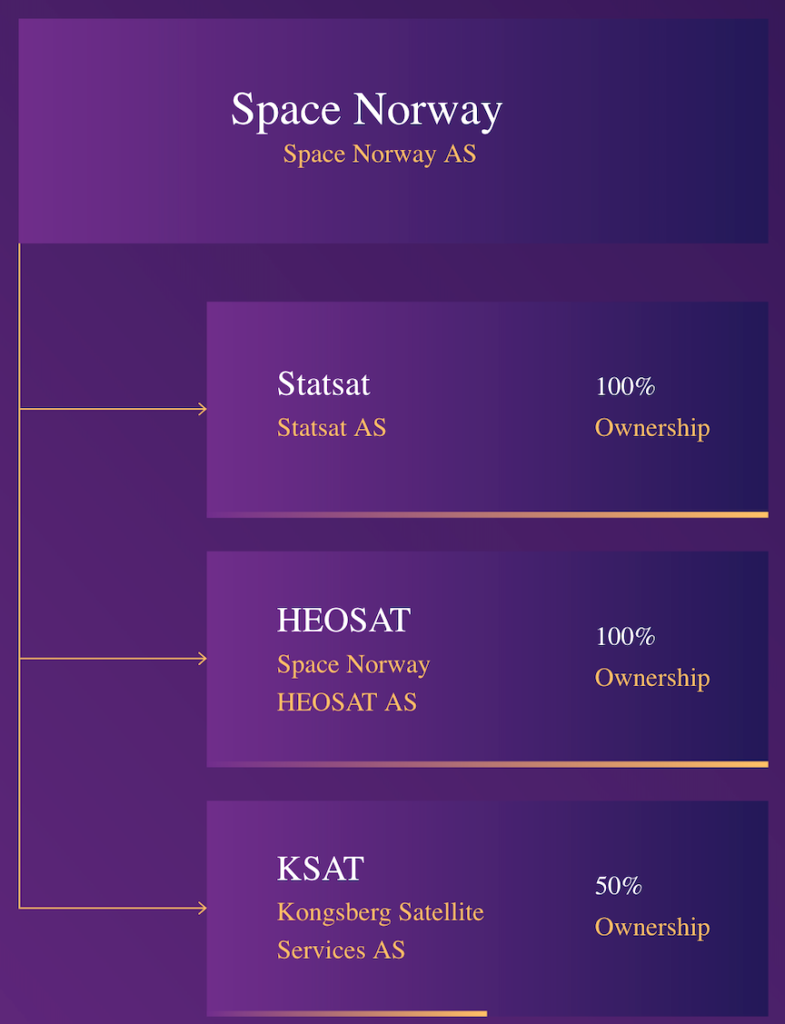Image resolution: width=785 pixels, height=1024 pixels.
Task: Click the KSAT half-filled ownership bar
Action: pyautogui.click(x=347, y=1014)
